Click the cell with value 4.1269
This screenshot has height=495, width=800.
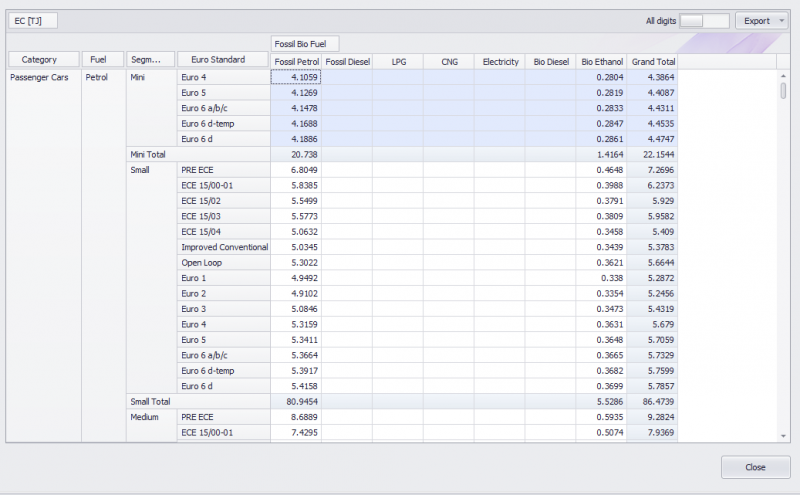click(296, 93)
